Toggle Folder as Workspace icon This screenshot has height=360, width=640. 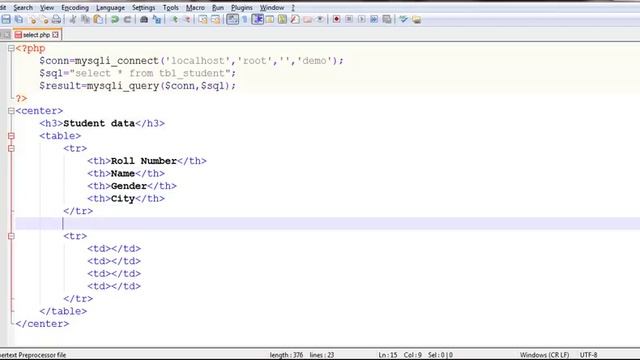[x=307, y=19]
